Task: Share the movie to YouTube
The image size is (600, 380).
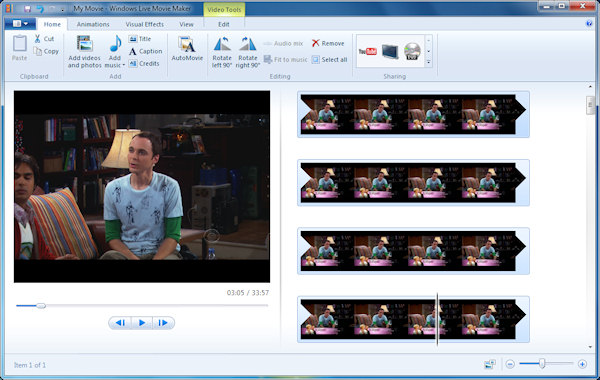Action: point(367,51)
